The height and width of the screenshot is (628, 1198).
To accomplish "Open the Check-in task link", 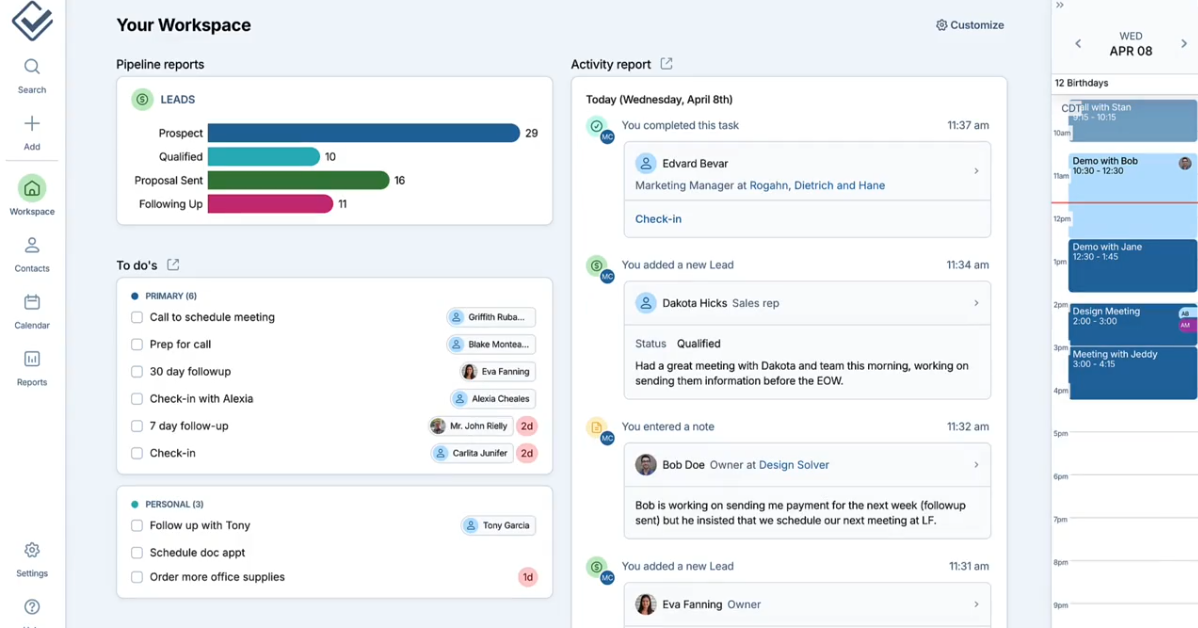I will [x=658, y=219].
